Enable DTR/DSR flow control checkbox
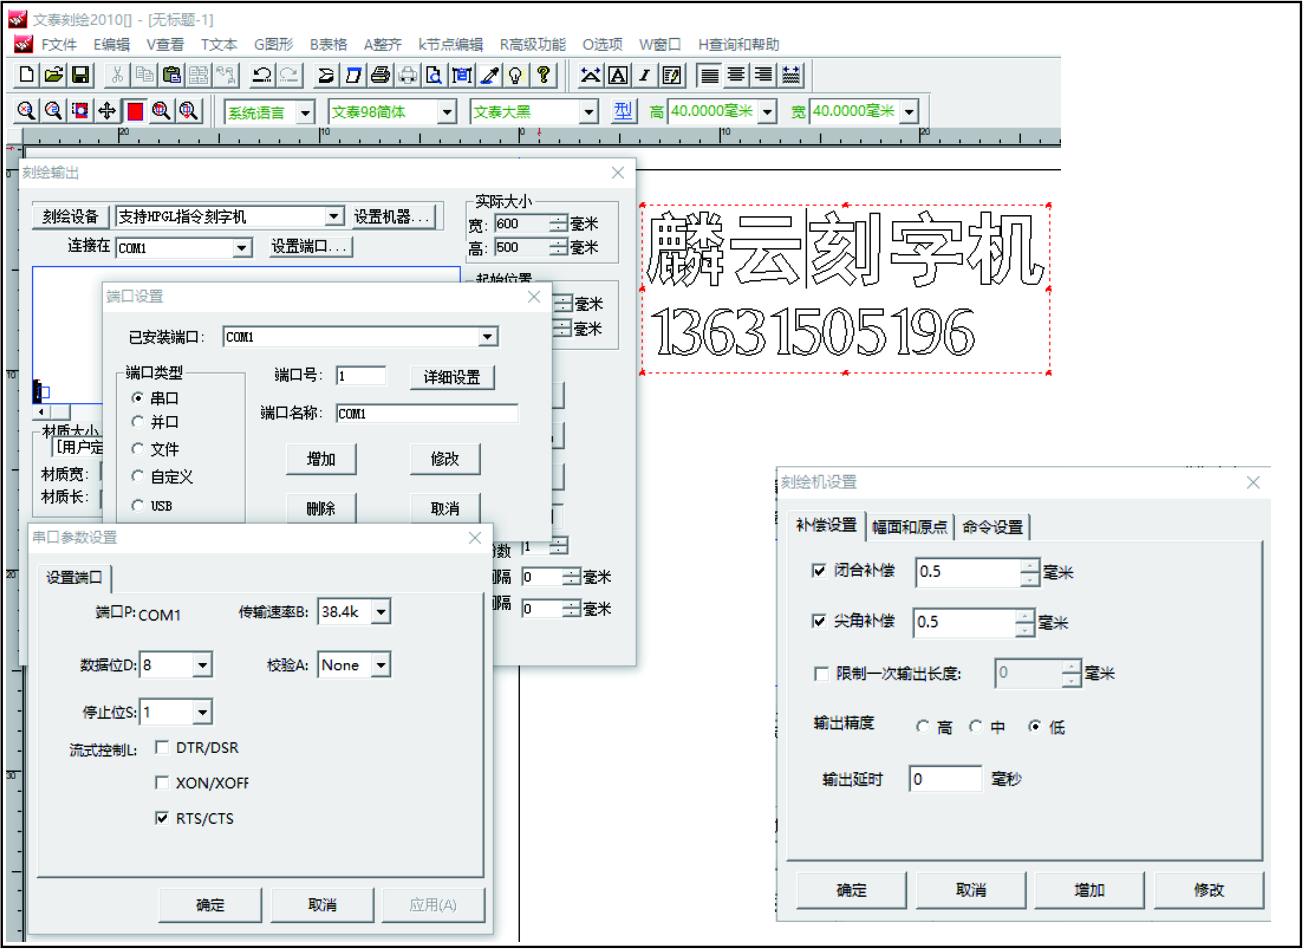Screen dimensions: 1303x949 (162, 747)
